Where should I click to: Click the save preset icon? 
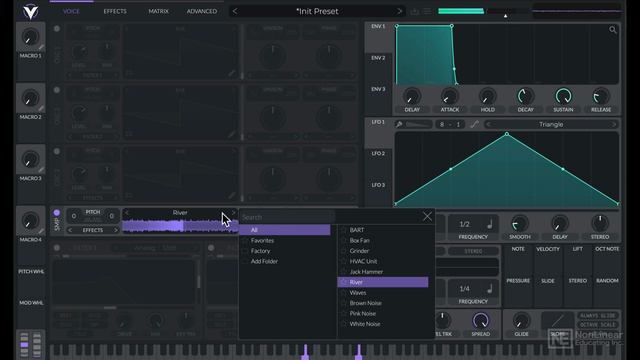tap(415, 11)
